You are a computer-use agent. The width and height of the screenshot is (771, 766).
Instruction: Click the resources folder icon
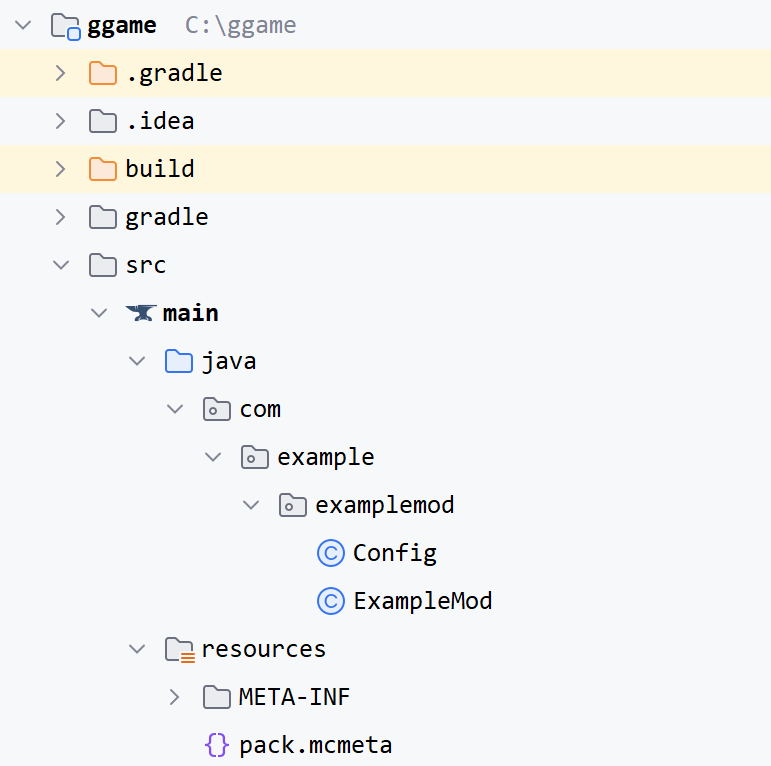179,649
